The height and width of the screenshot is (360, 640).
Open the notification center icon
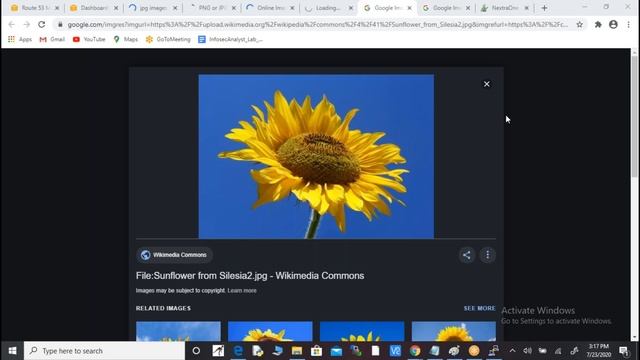pyautogui.click(x=623, y=351)
